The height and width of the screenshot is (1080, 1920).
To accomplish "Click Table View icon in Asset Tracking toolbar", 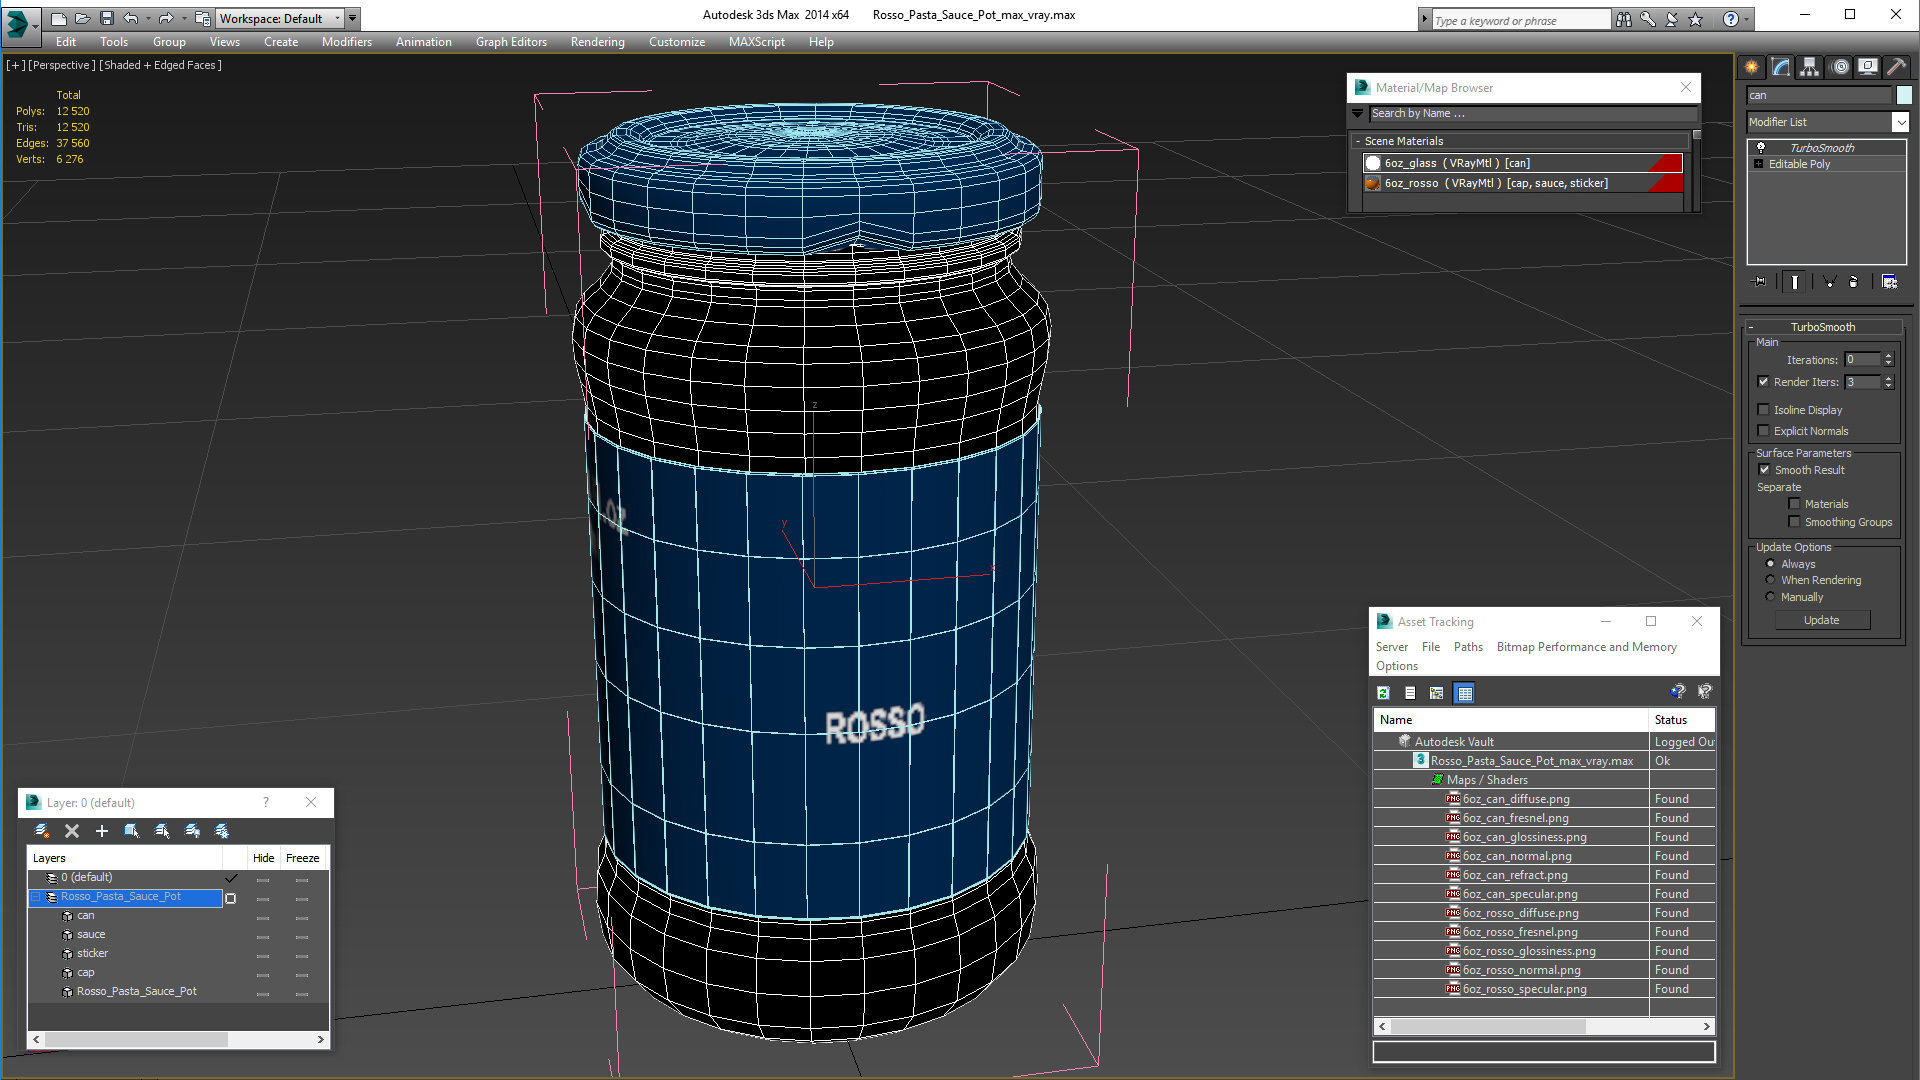I will 1464,693.
